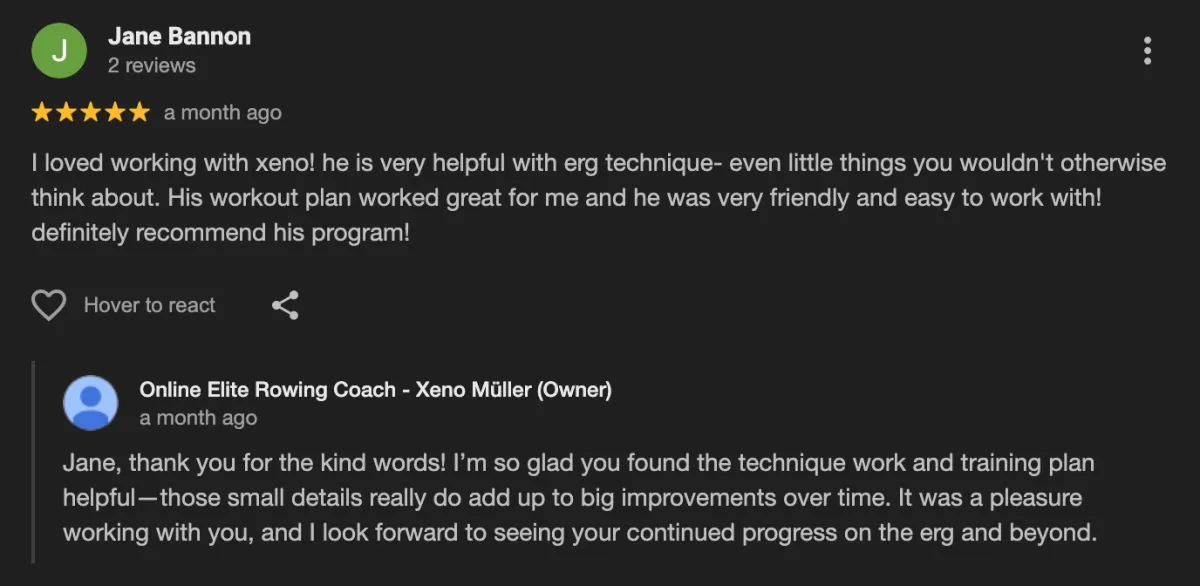Click the owner reply's 'a month ago' timestamp

(x=198, y=418)
